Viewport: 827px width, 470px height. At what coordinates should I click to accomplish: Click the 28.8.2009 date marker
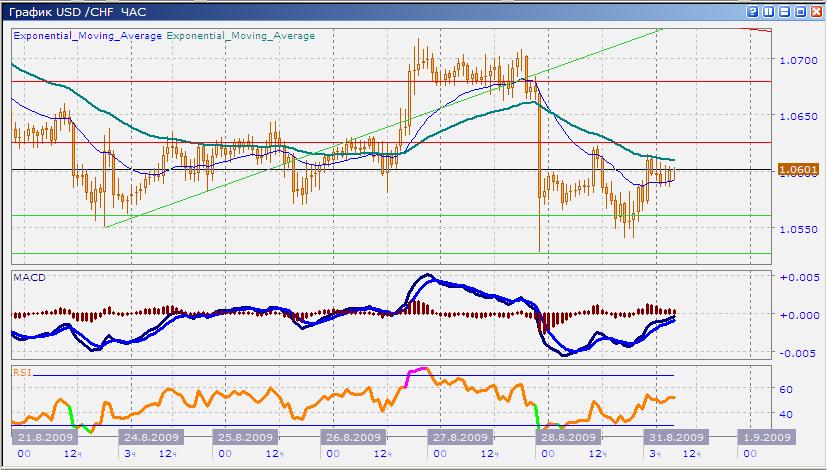tap(562, 438)
